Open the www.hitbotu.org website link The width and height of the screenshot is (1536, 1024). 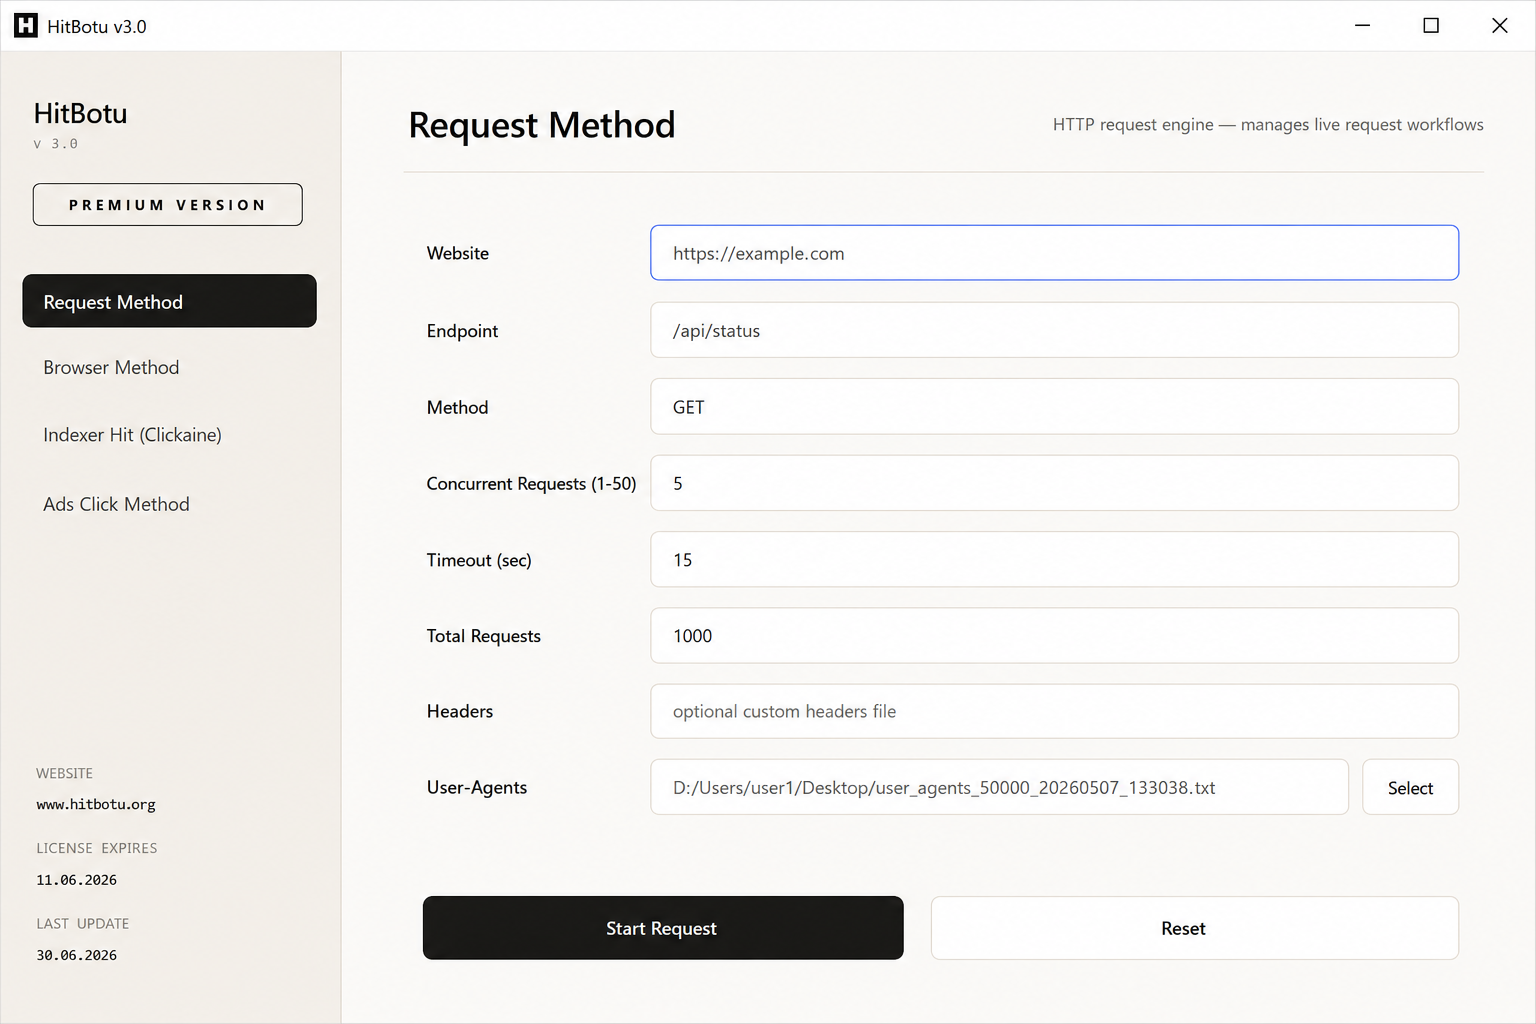coord(96,804)
